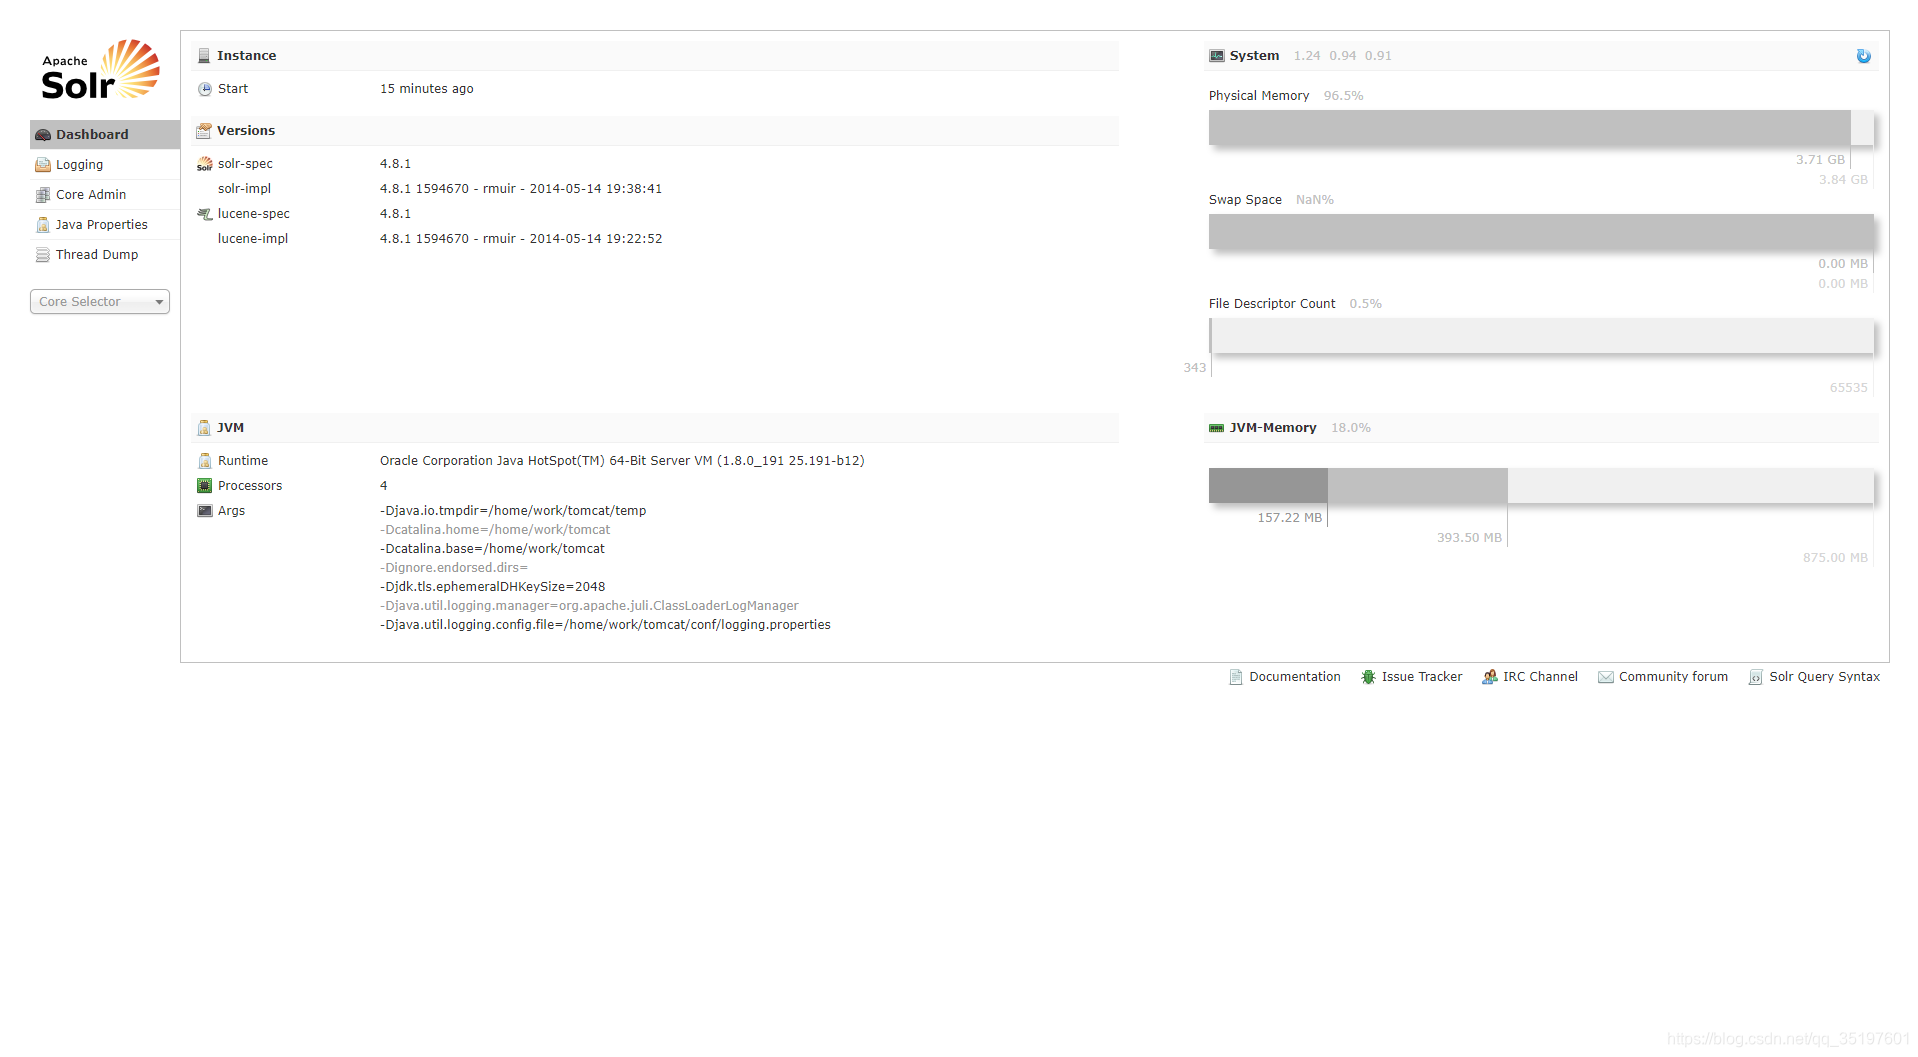Click the Dashboard gauge icon in sidebar
This screenshot has height=1057, width=1918.
tap(43, 135)
